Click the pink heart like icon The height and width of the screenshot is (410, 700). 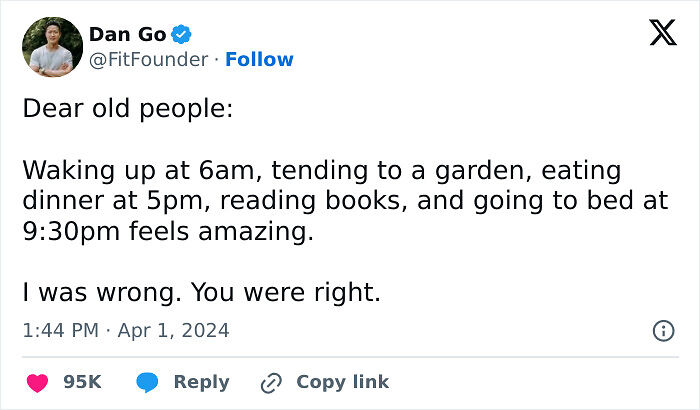(38, 382)
